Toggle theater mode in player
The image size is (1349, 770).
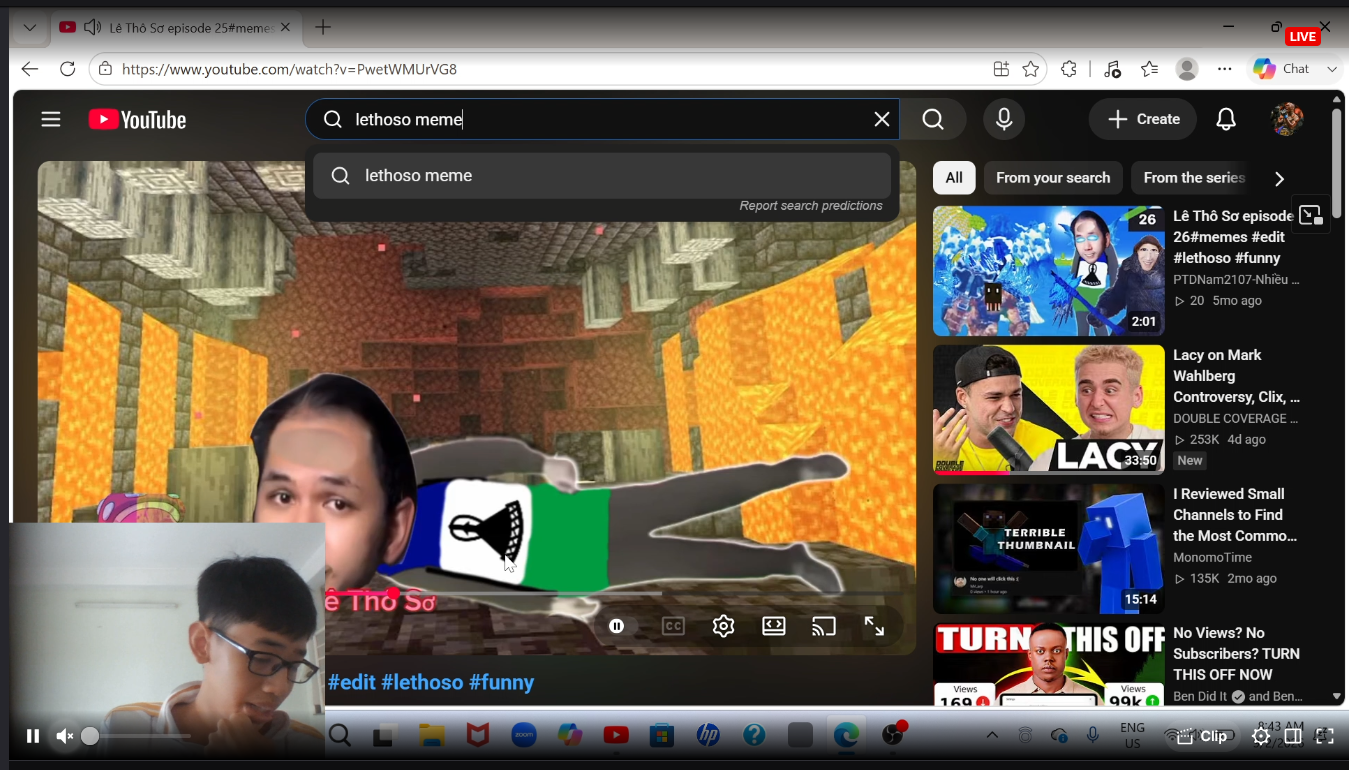[x=774, y=626]
